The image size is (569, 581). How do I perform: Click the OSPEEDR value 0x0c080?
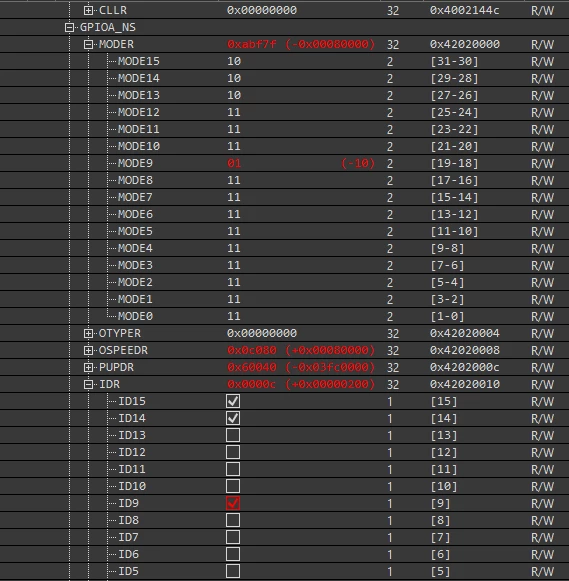(x=252, y=351)
